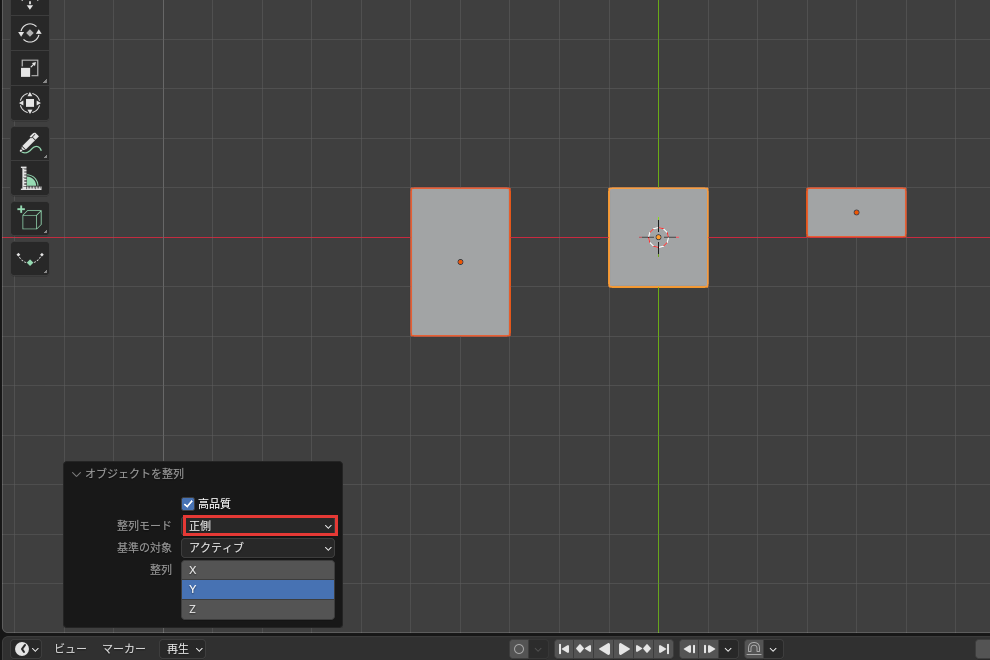990x660 pixels.
Task: Click the forward step button before the playback dropdown
Action: (x=709, y=649)
